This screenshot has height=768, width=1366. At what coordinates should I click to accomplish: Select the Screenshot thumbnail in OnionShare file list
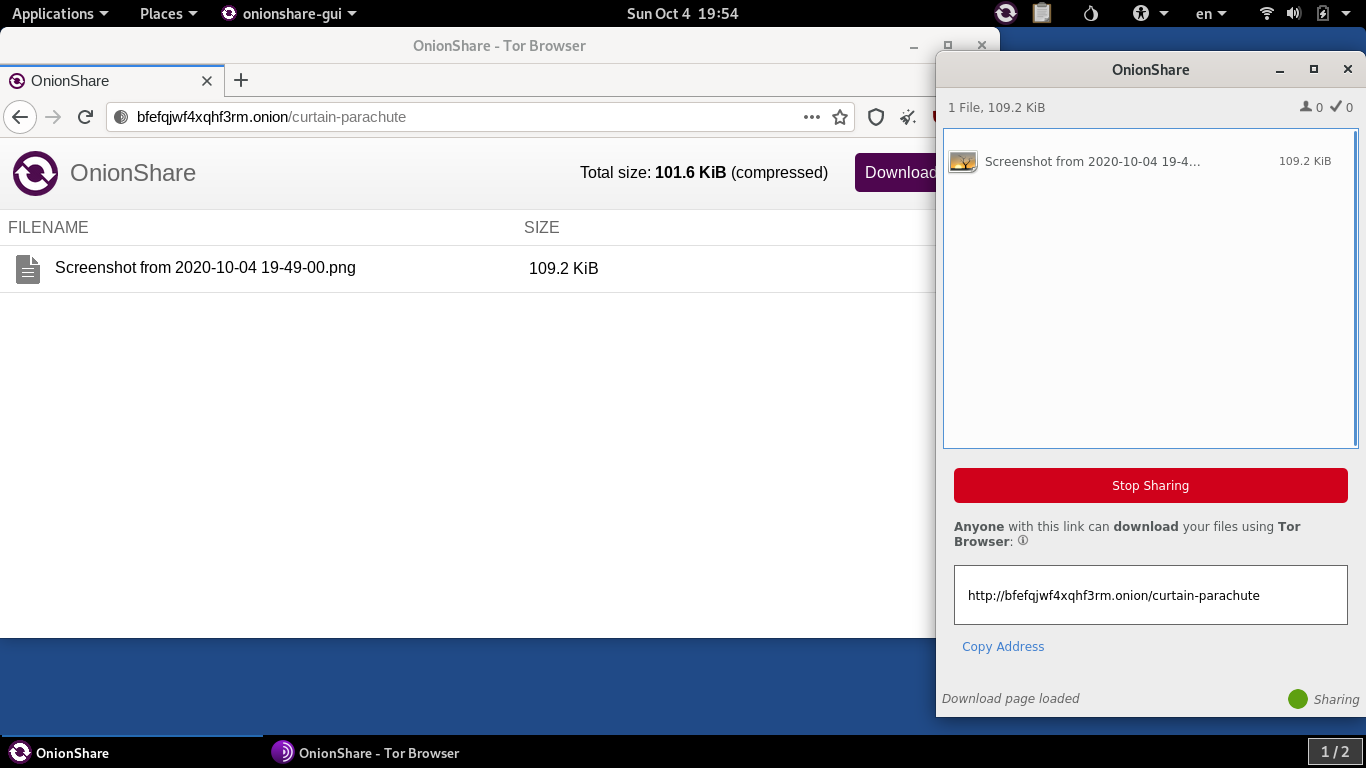click(963, 161)
